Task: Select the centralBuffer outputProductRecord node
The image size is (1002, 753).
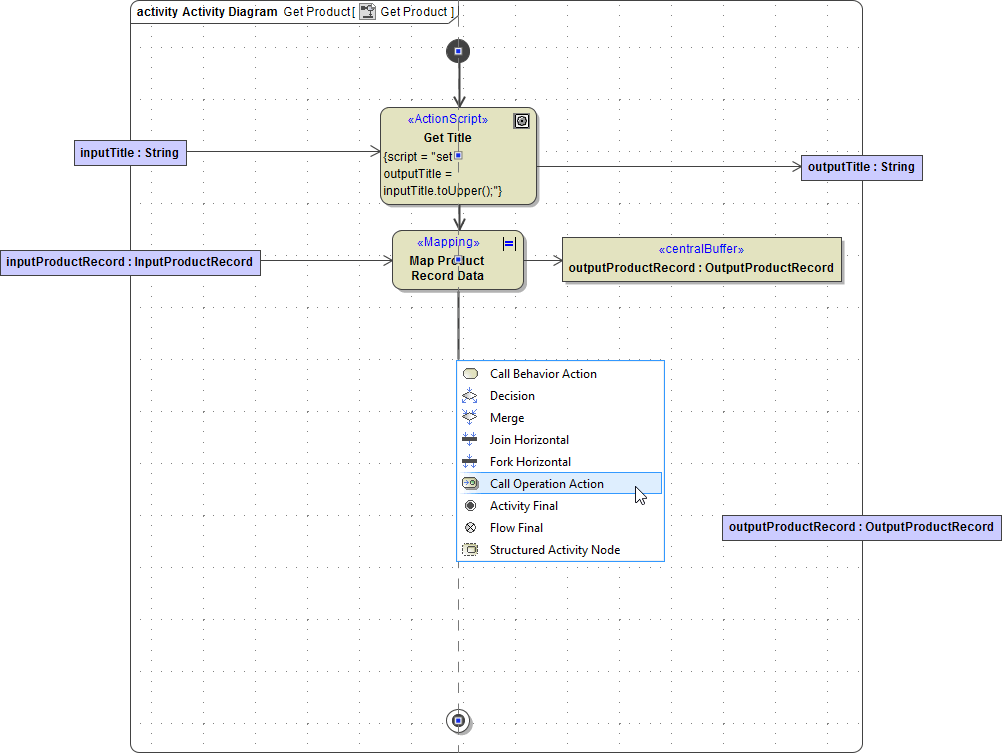Action: [x=701, y=260]
